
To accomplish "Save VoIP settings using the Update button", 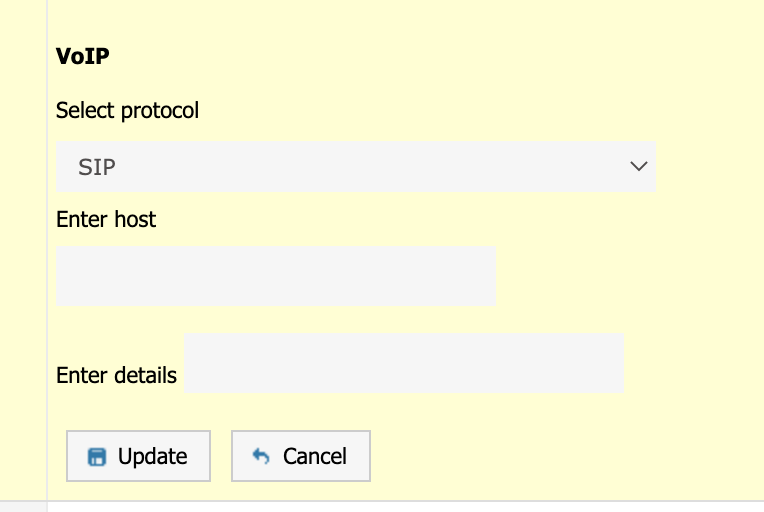I will click(x=138, y=457).
